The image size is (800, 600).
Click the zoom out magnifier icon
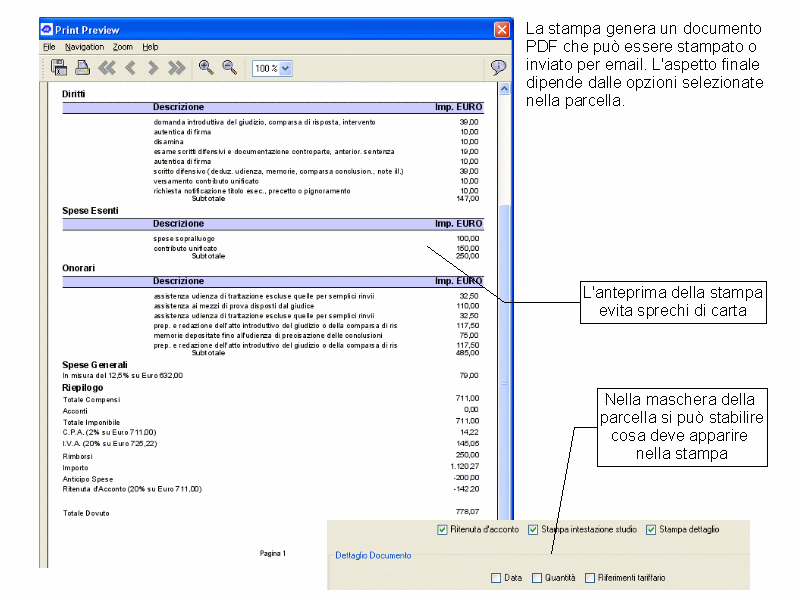230,67
